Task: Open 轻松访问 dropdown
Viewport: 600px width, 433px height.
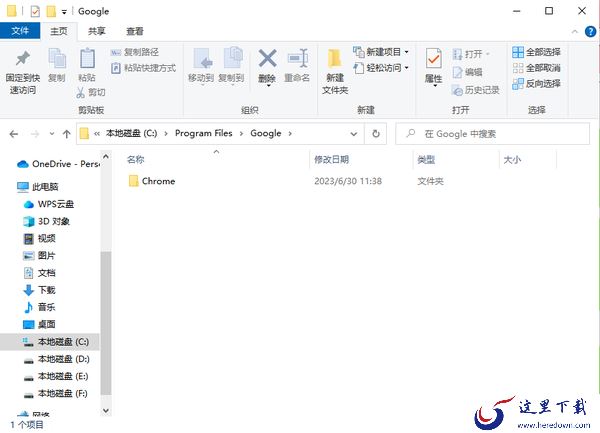Action: click(381, 68)
